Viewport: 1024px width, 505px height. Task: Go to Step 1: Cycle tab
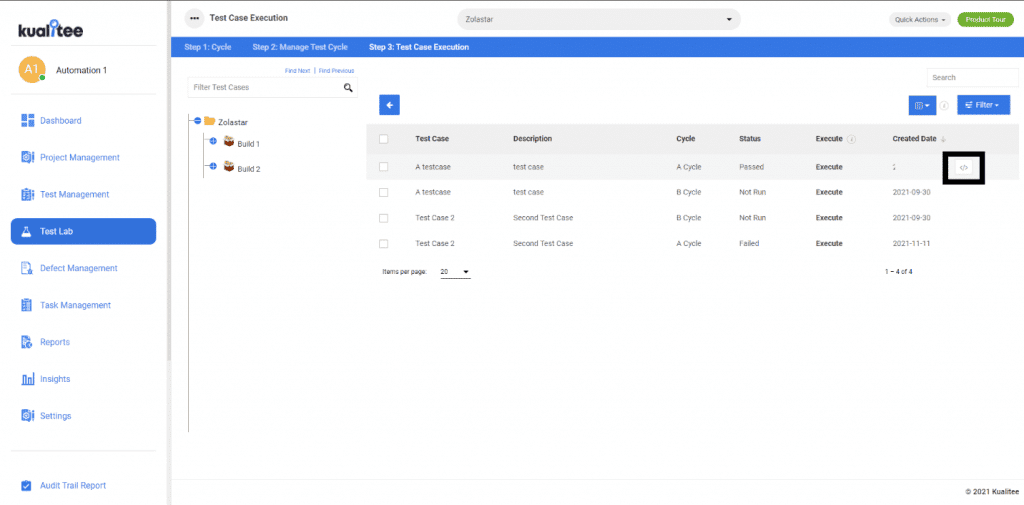click(207, 47)
